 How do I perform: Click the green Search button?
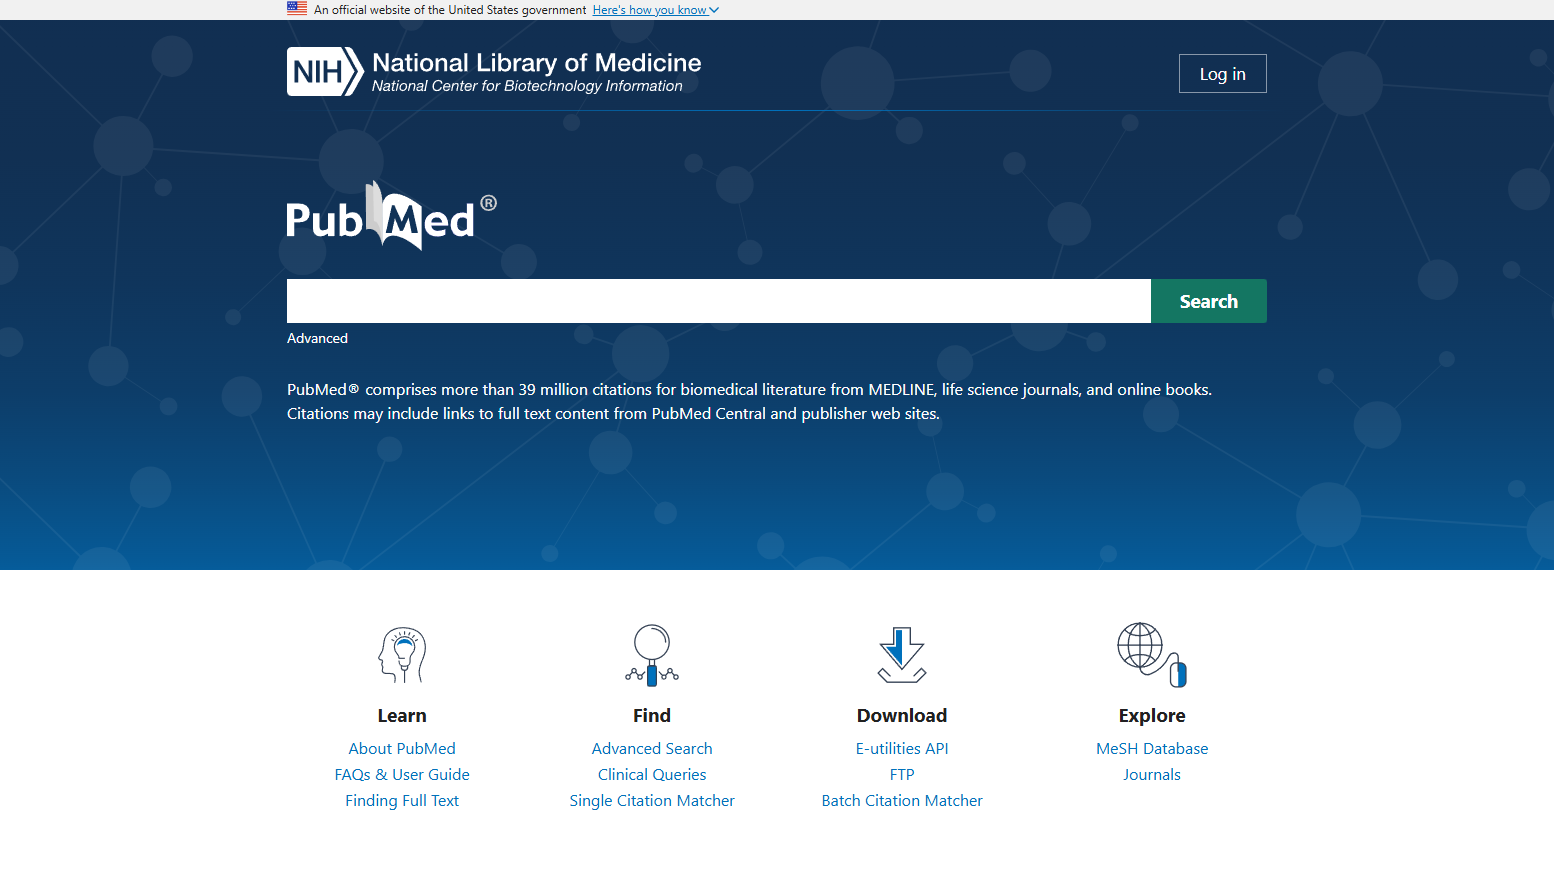pyautogui.click(x=1208, y=301)
